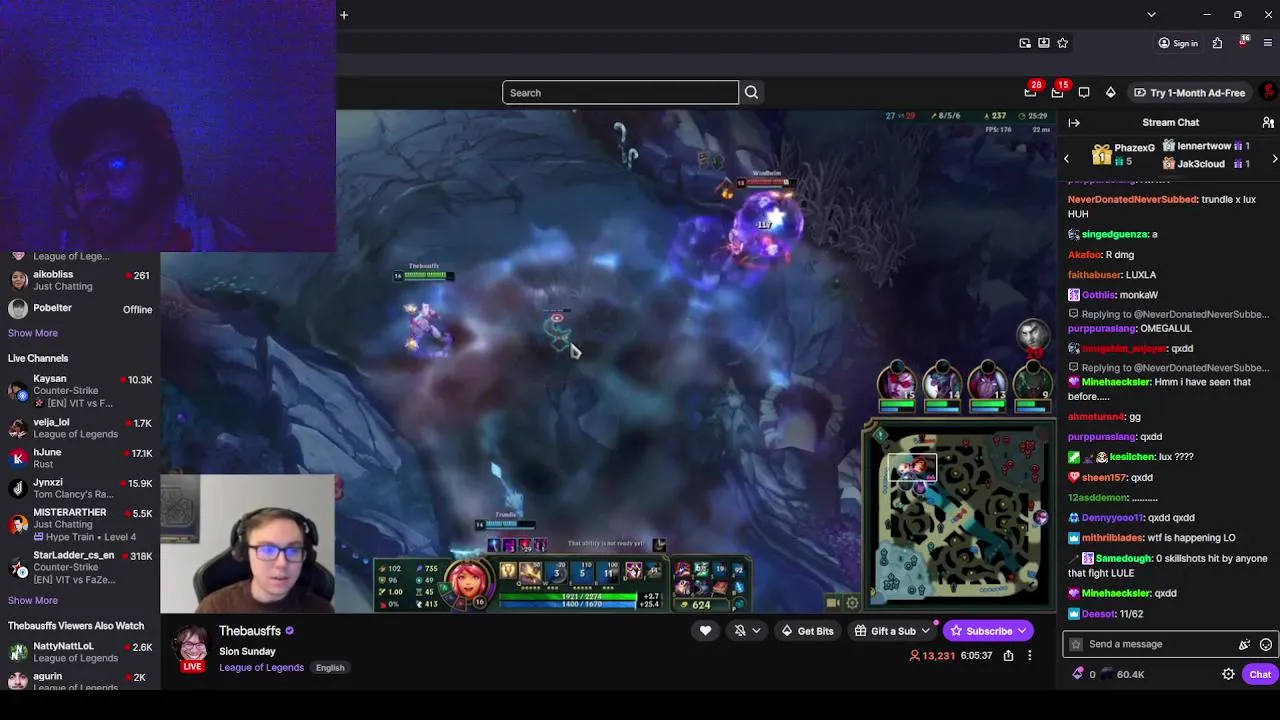
Task: Click Get Bits button below stream
Action: (807, 631)
